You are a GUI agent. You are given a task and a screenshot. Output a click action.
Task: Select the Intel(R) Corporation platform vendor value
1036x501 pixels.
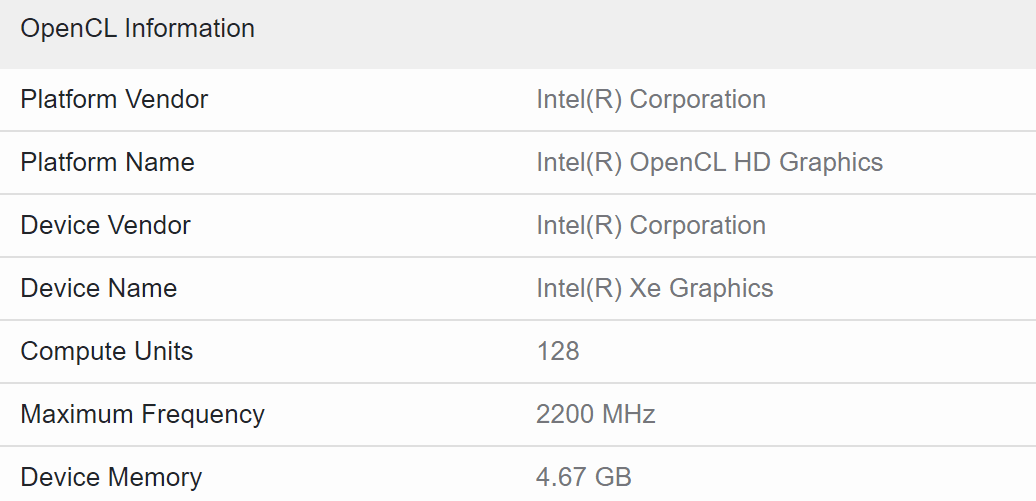651,100
